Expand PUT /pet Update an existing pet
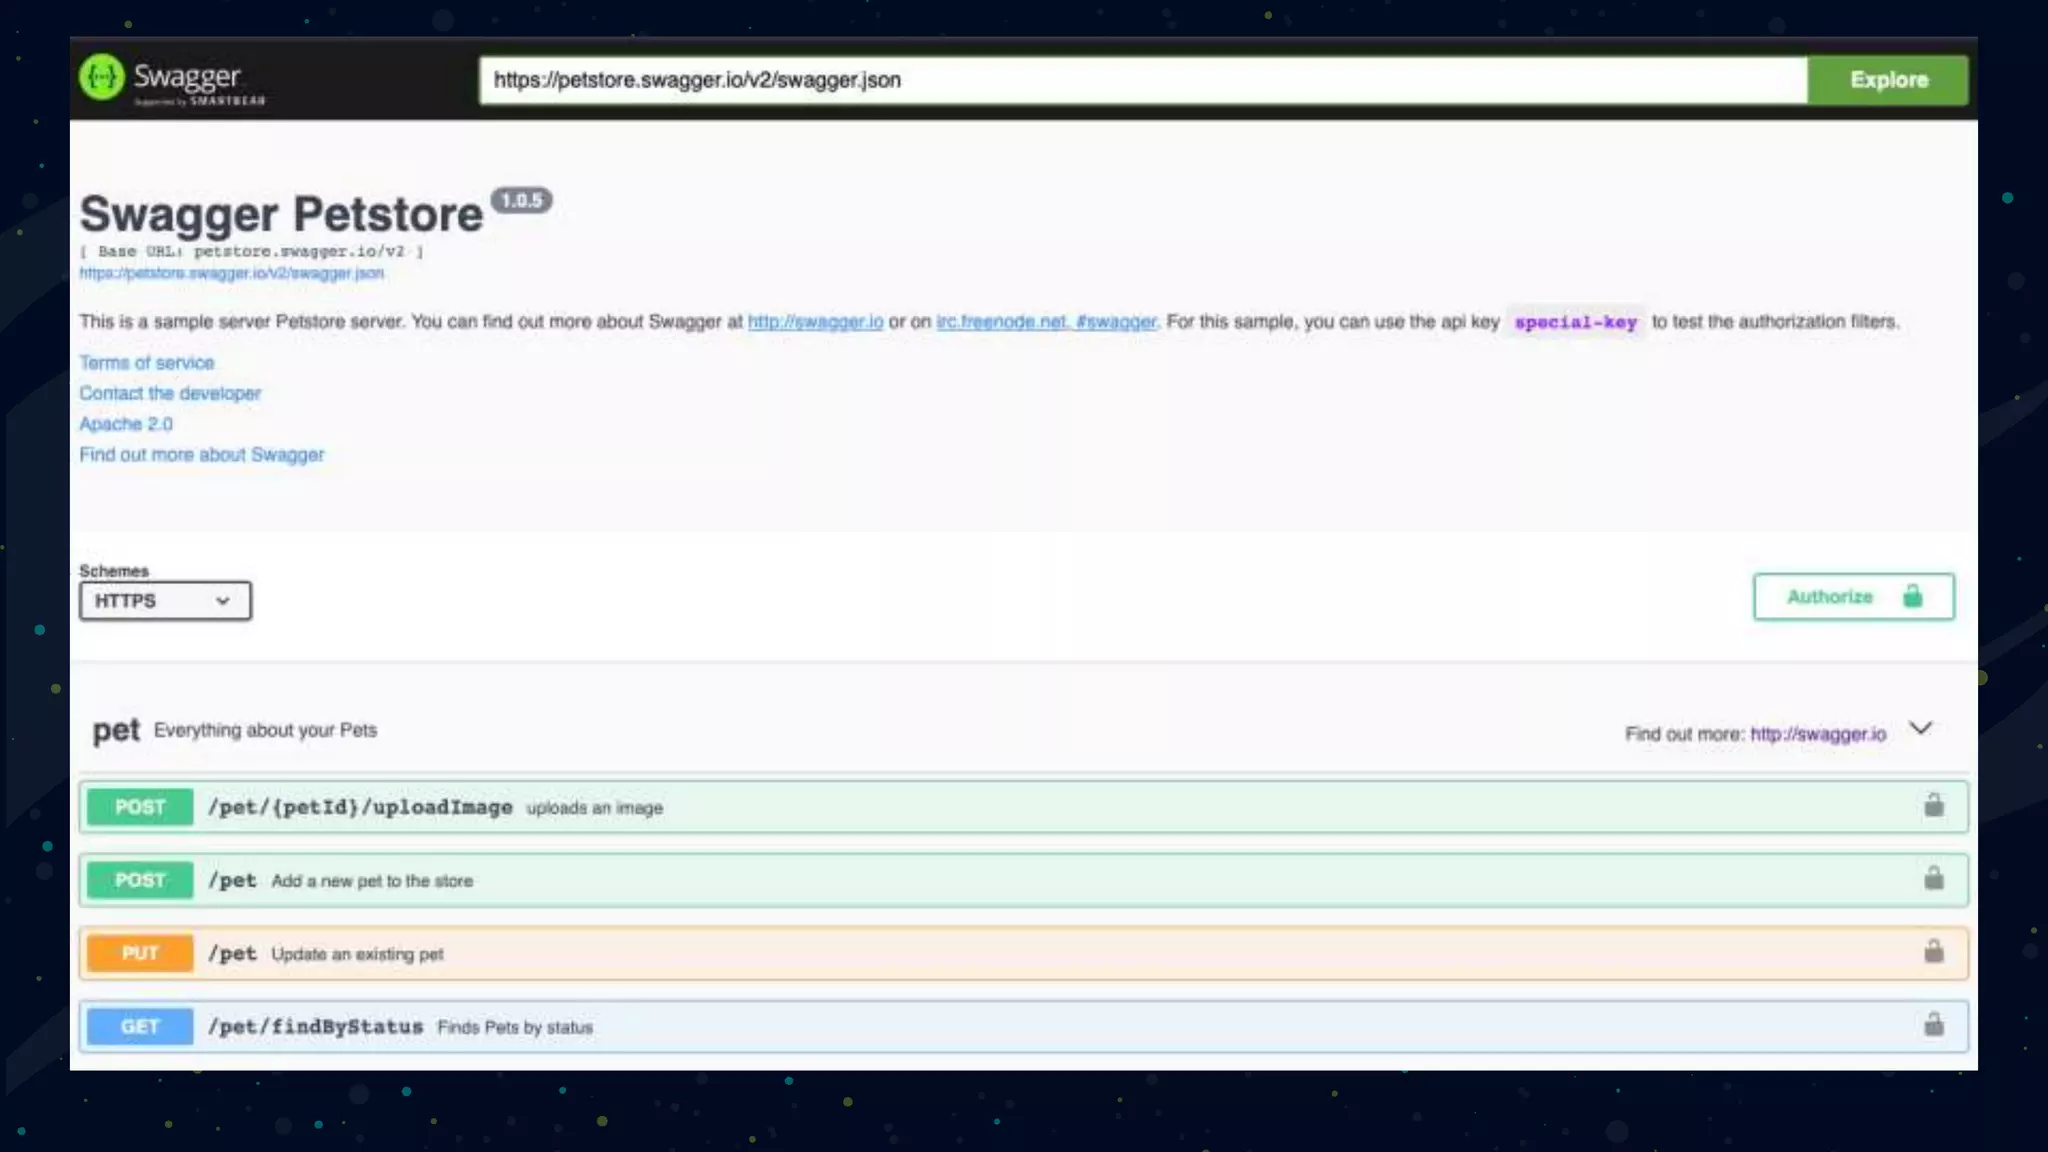The image size is (2048, 1152). (x=1023, y=953)
